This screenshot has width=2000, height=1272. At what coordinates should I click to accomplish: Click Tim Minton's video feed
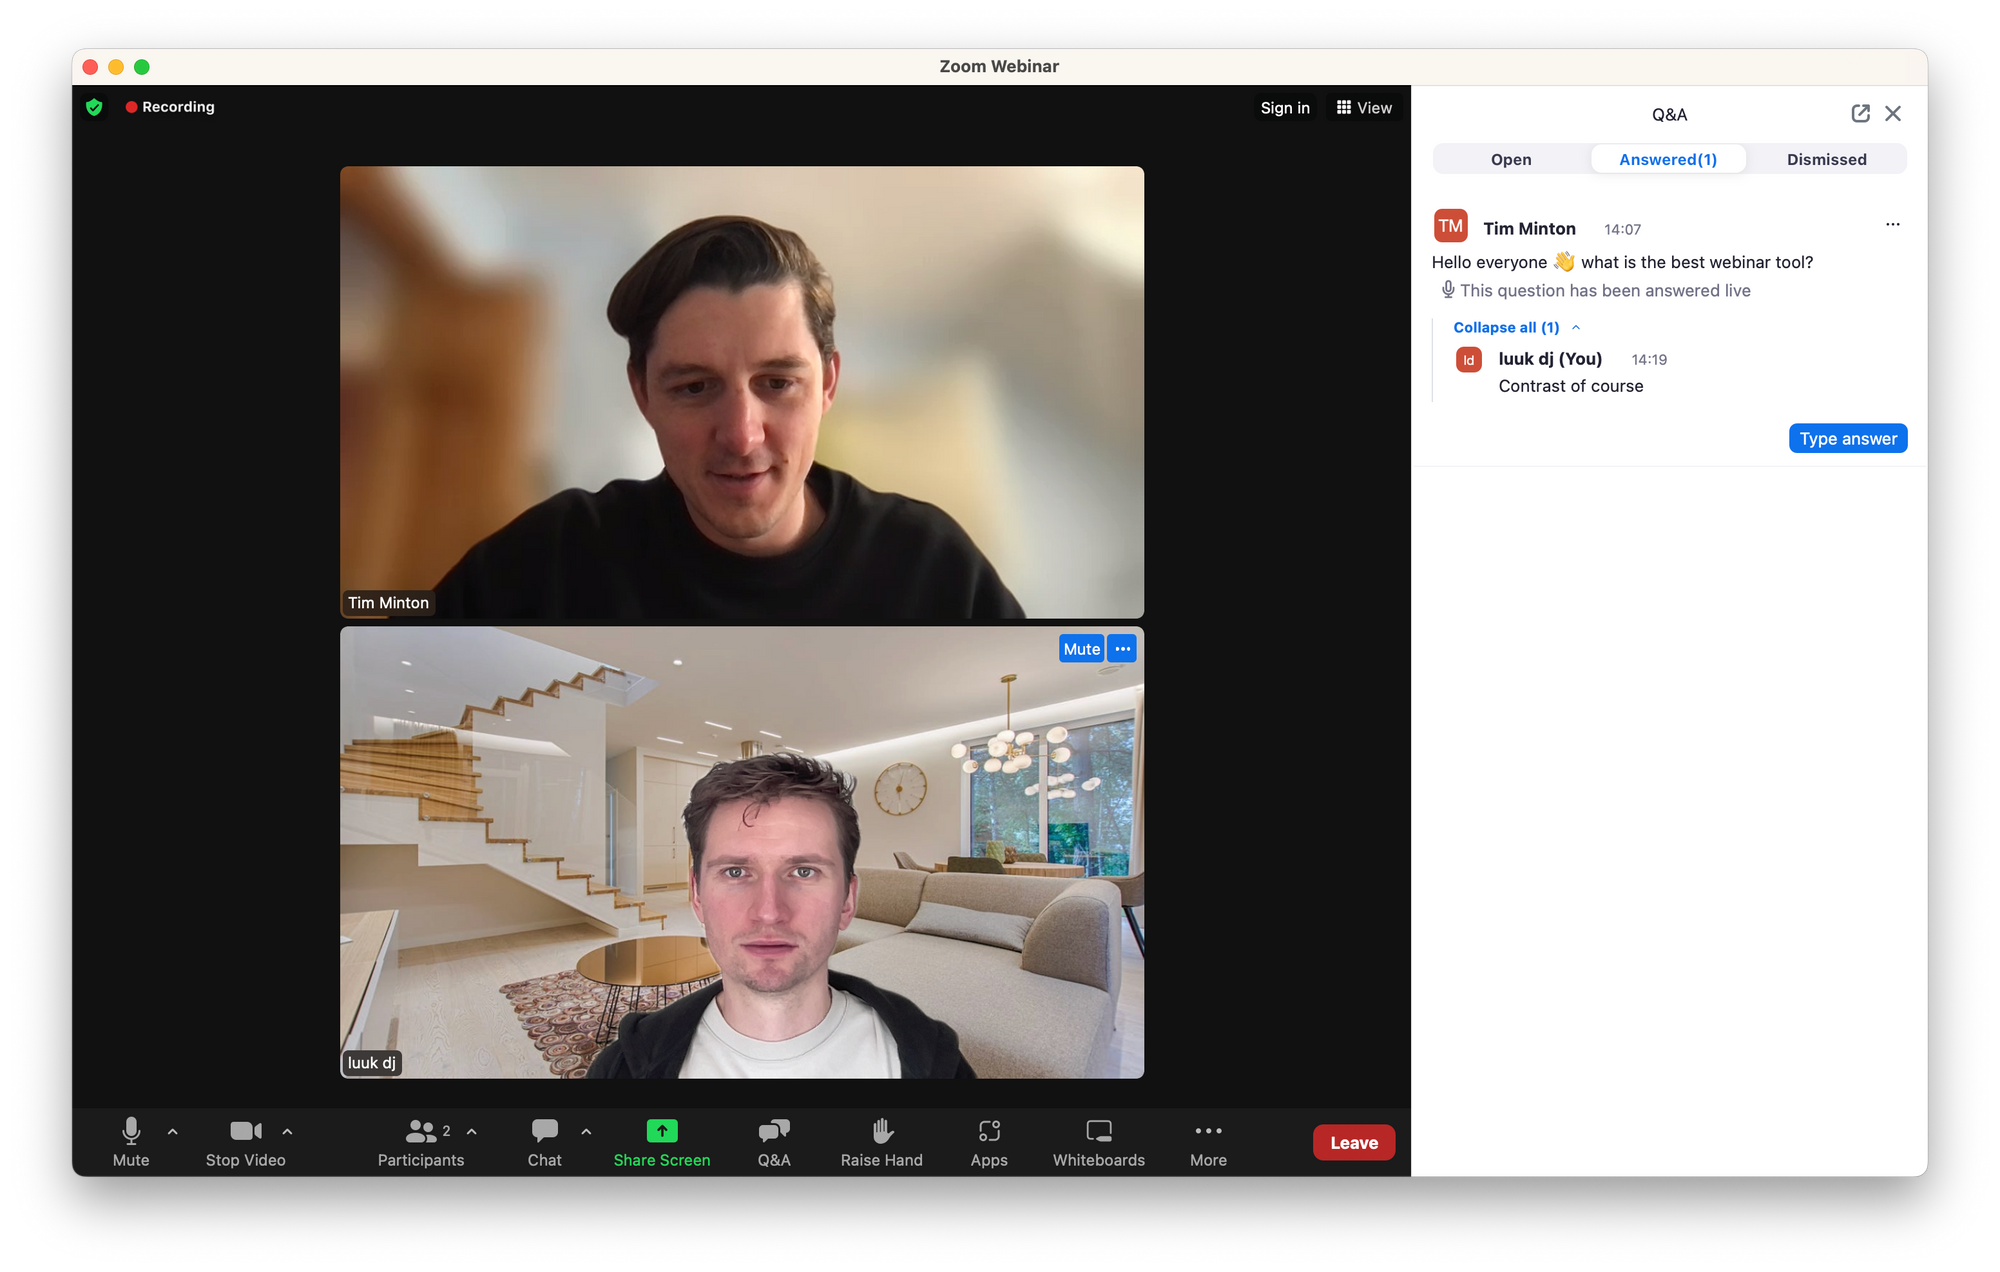tap(742, 392)
